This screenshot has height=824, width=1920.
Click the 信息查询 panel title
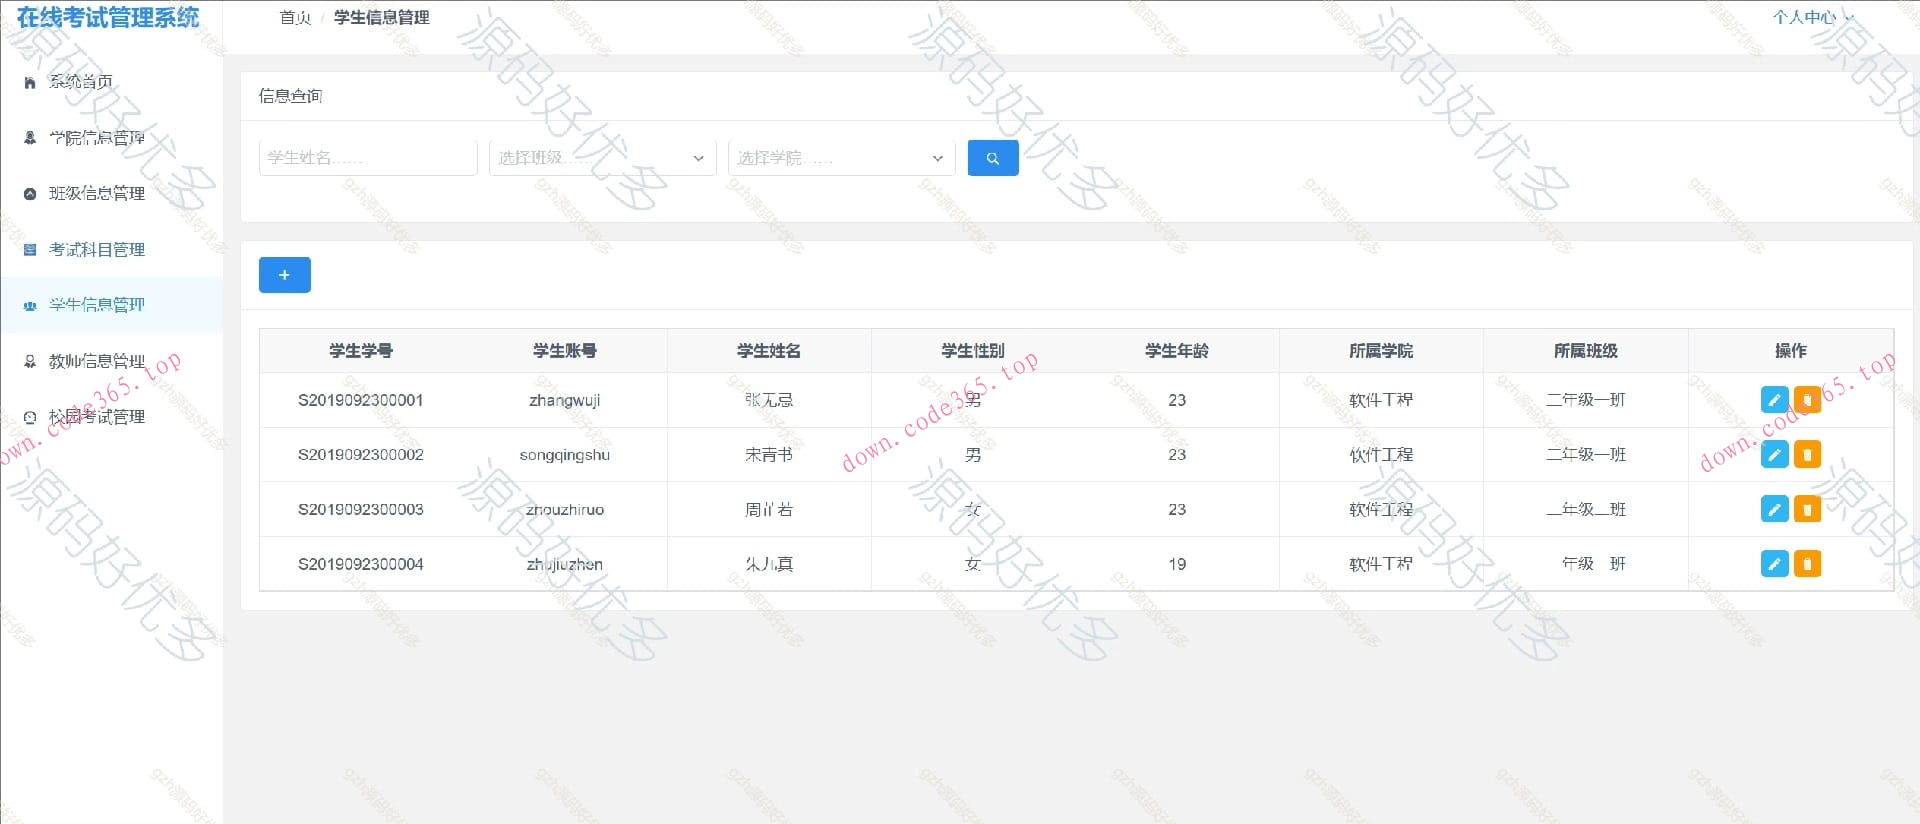click(x=290, y=96)
